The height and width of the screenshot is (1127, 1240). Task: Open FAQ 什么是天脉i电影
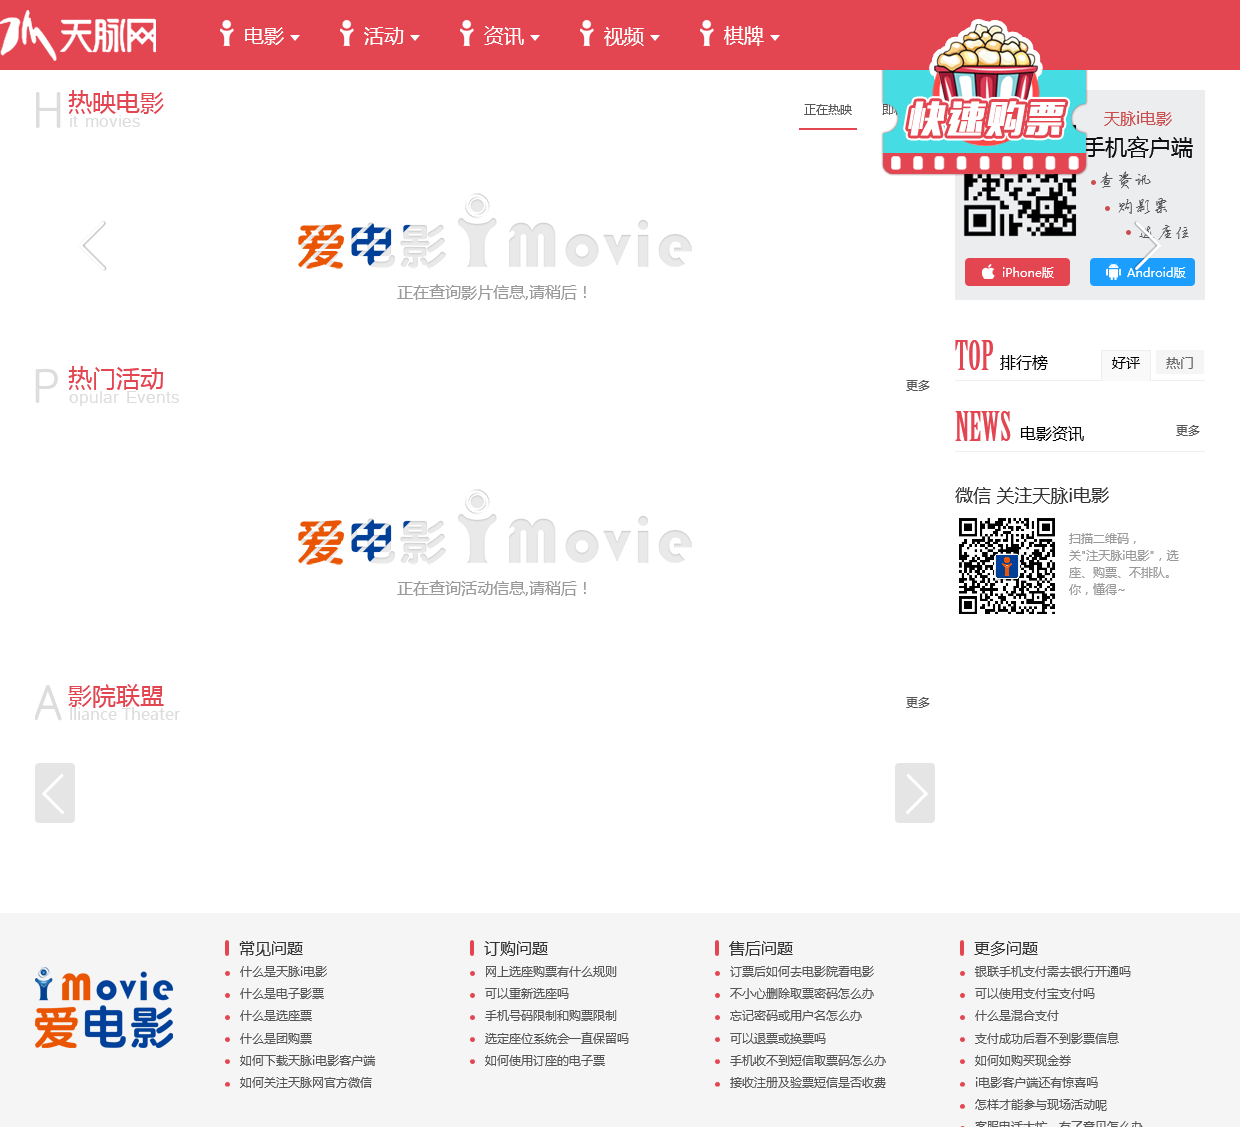(x=283, y=972)
